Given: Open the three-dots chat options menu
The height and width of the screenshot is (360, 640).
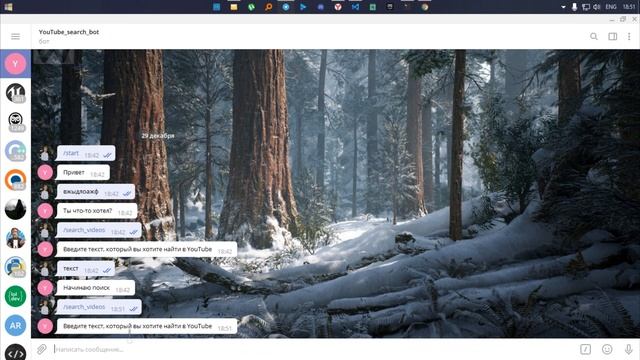Looking at the screenshot, I should point(629,36).
